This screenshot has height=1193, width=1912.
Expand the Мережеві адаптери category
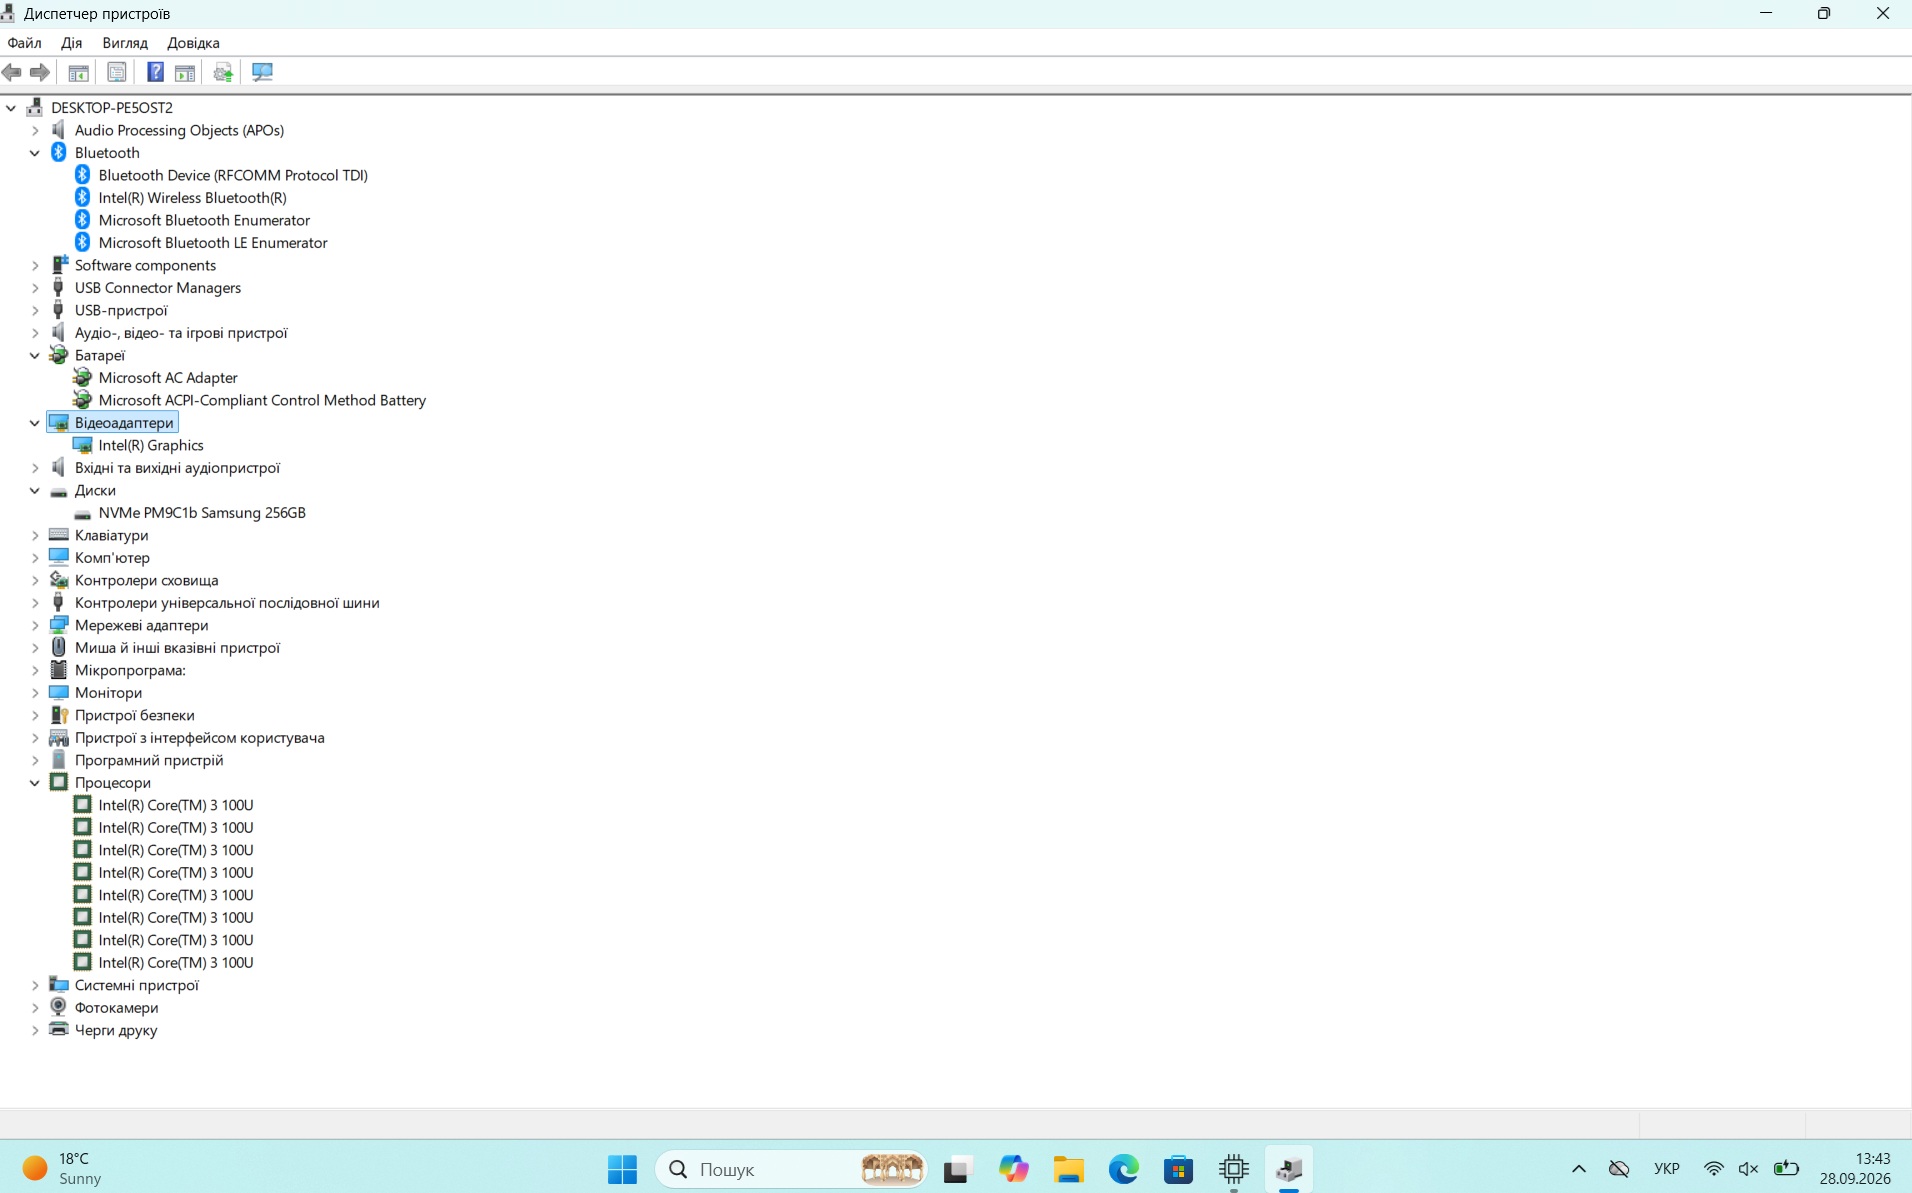point(35,625)
